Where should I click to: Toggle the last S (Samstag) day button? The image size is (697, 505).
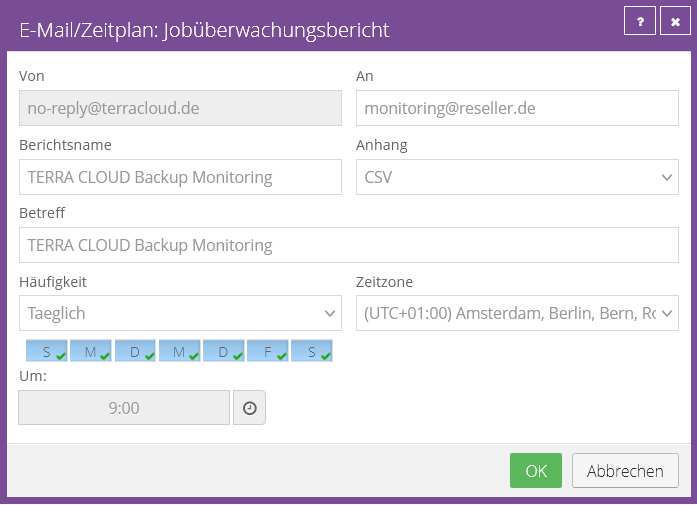click(312, 351)
